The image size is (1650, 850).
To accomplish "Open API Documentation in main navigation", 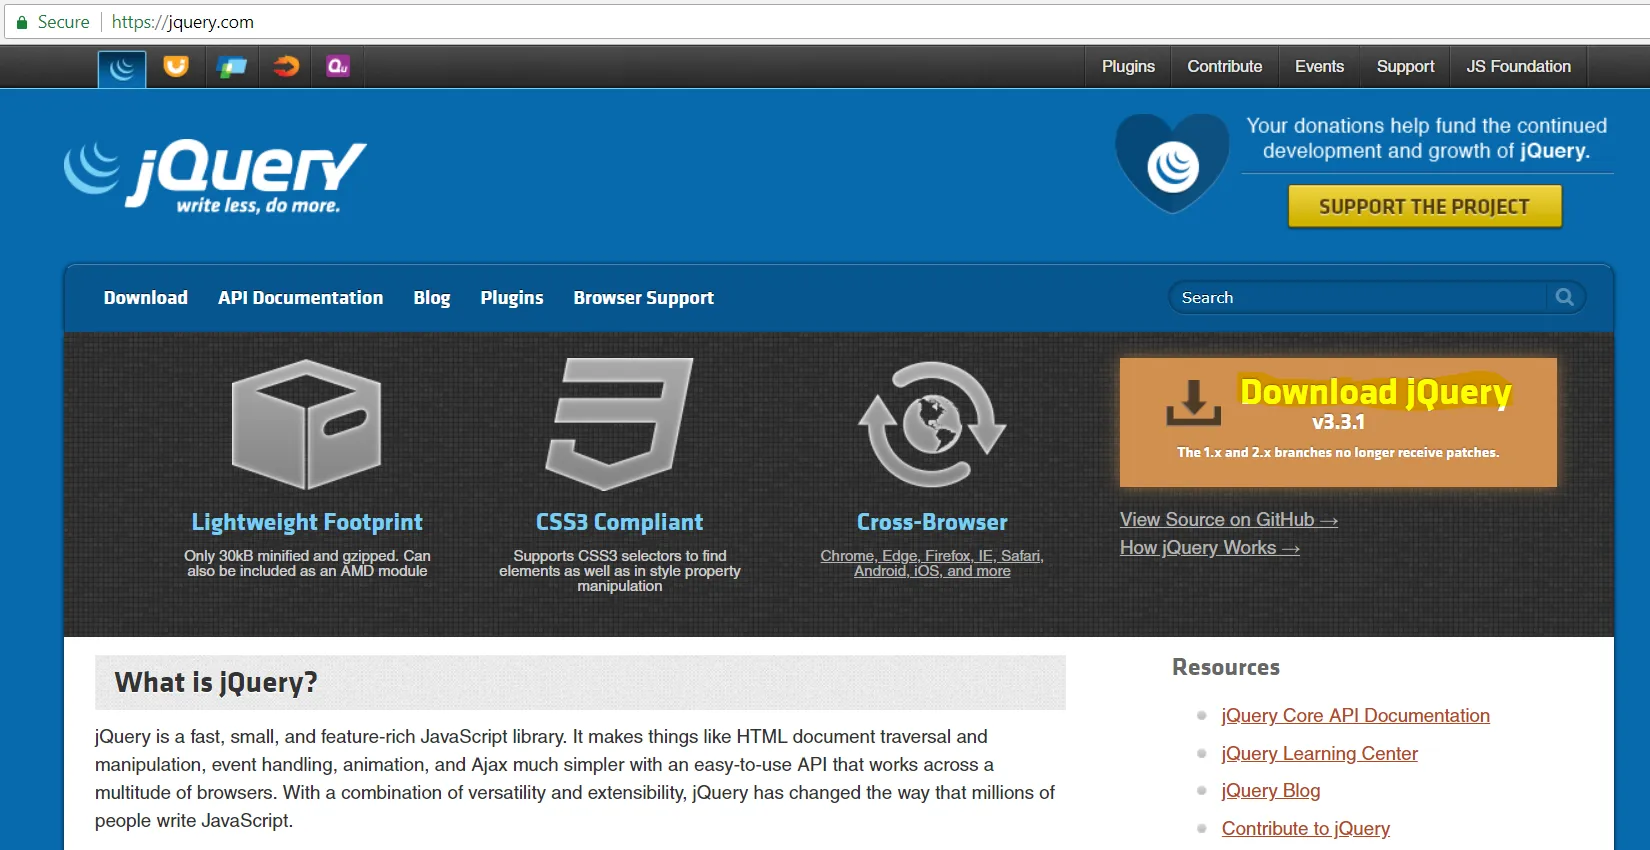I will [x=301, y=298].
